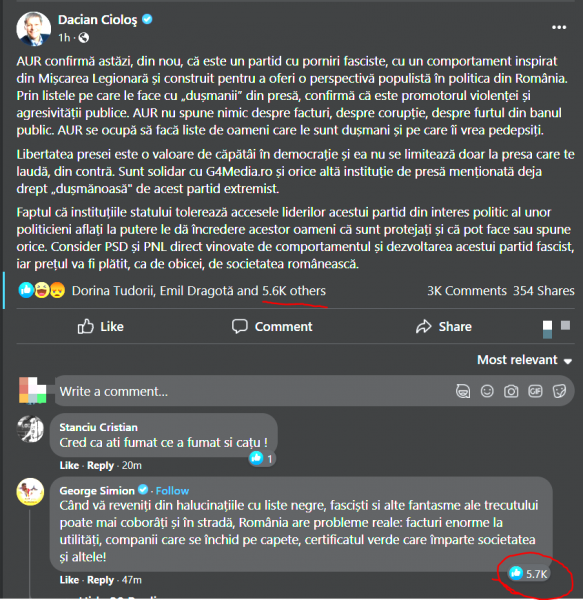Open like count on Stanciu Cristian's comment
The image size is (583, 600).
point(262,458)
